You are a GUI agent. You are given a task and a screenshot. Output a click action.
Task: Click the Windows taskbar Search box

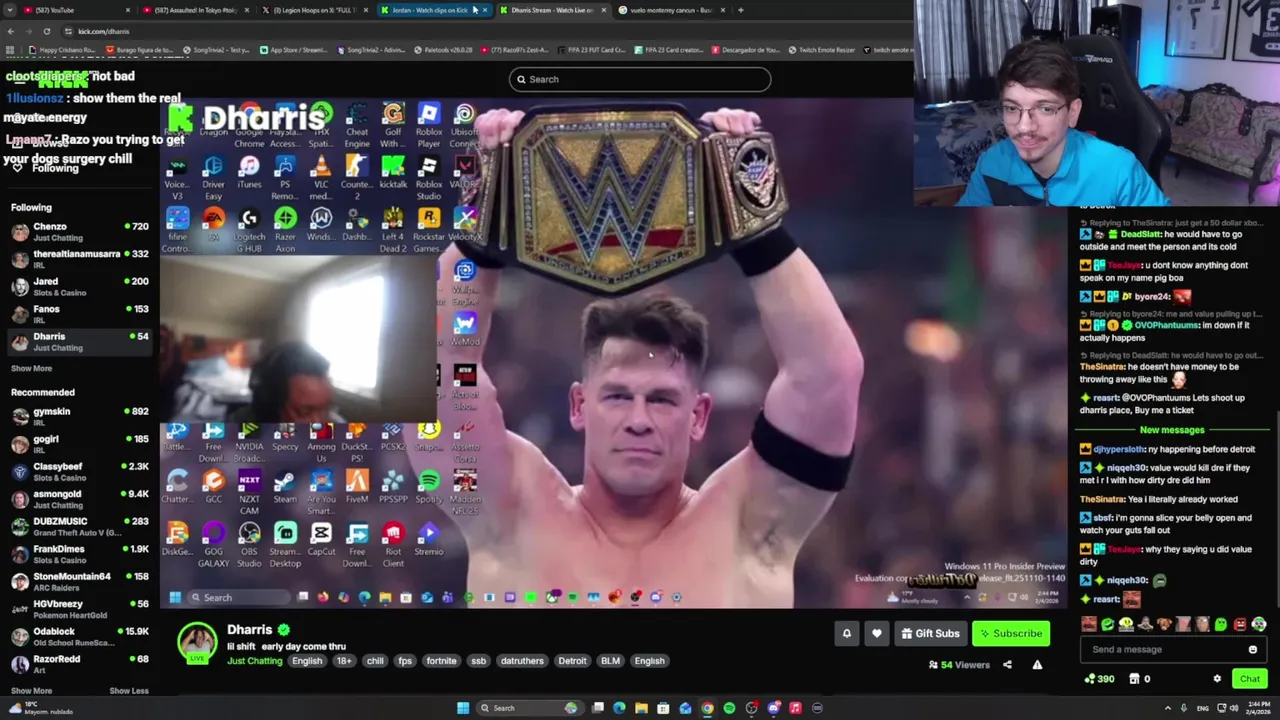528,708
